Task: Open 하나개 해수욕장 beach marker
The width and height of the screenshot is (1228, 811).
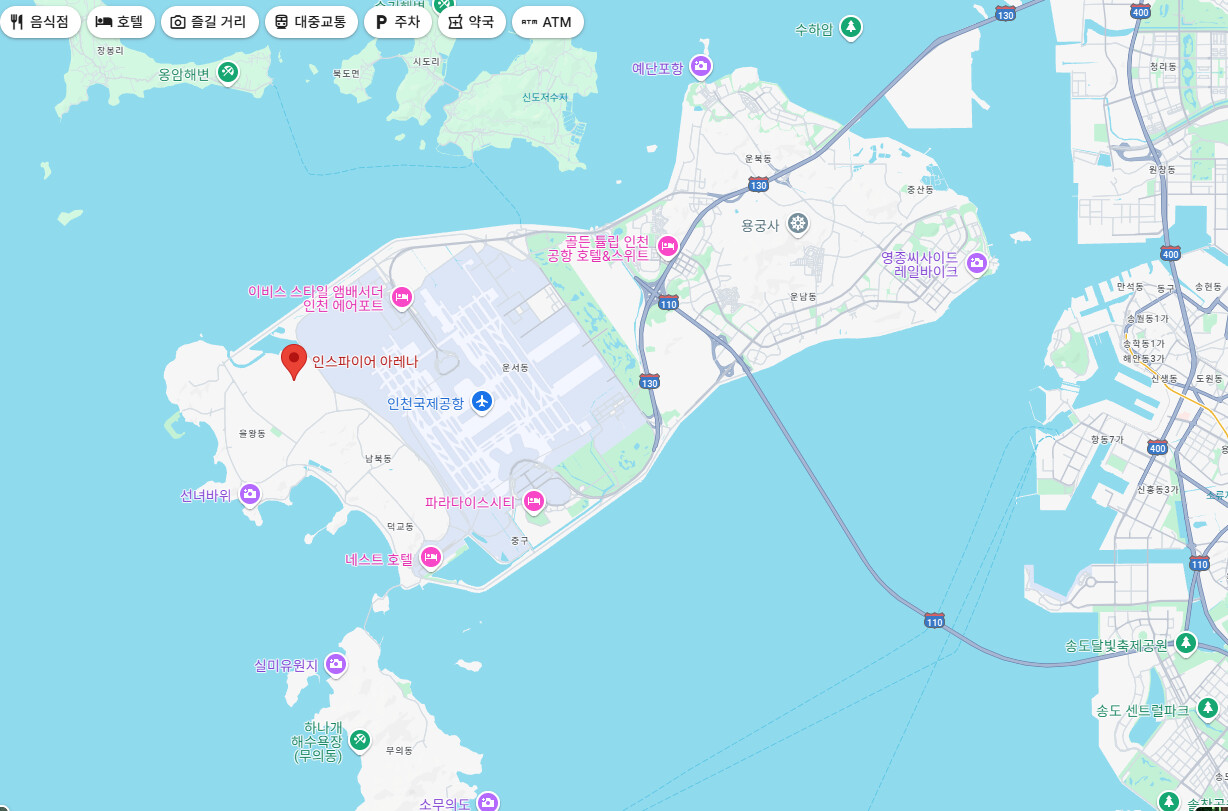Action: 360,741
